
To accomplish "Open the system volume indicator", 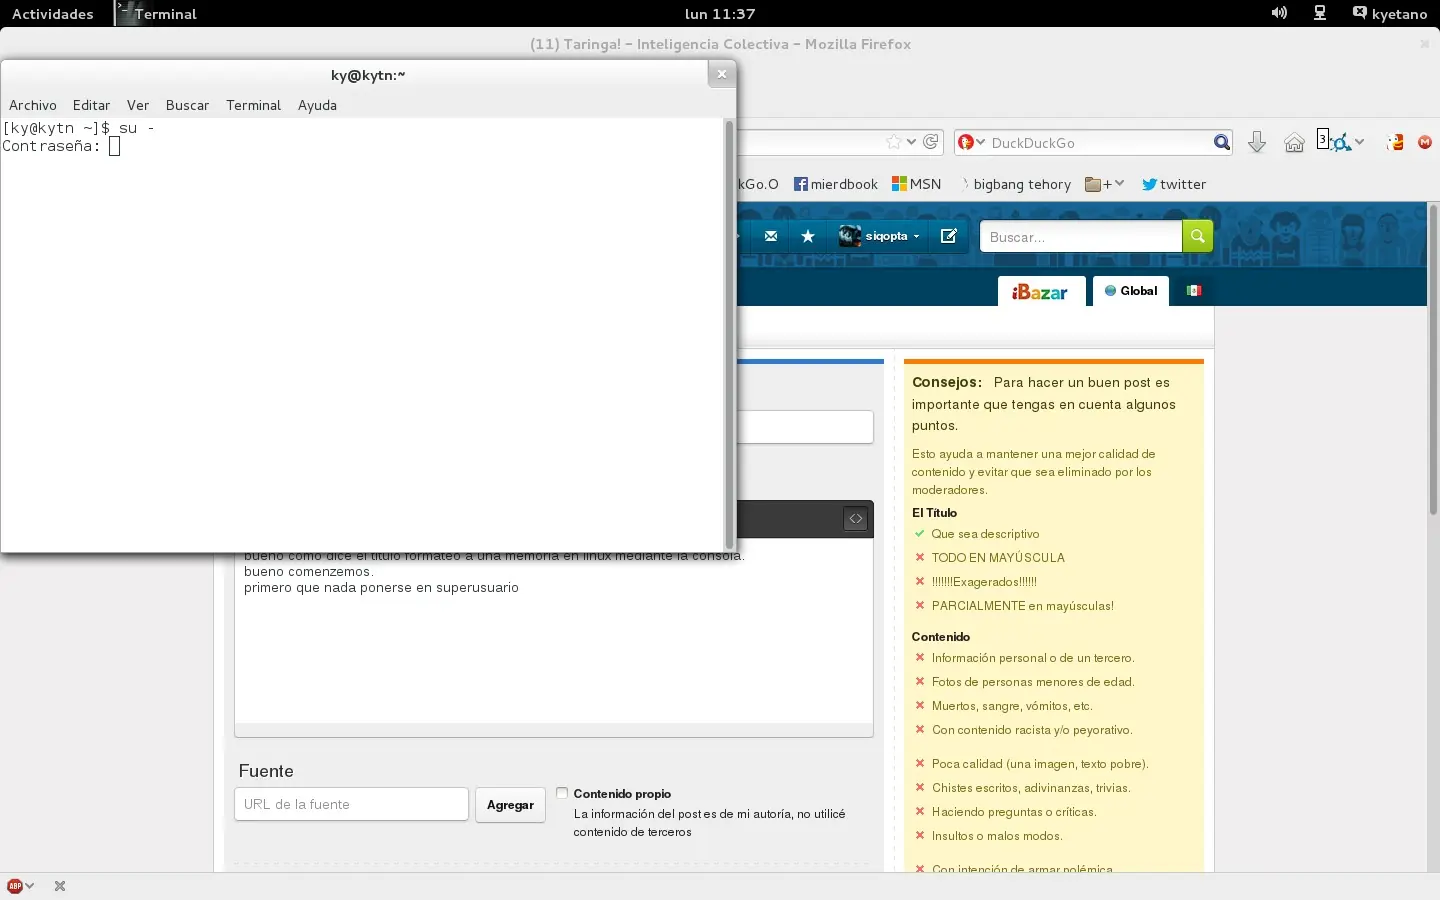I will pyautogui.click(x=1279, y=13).
